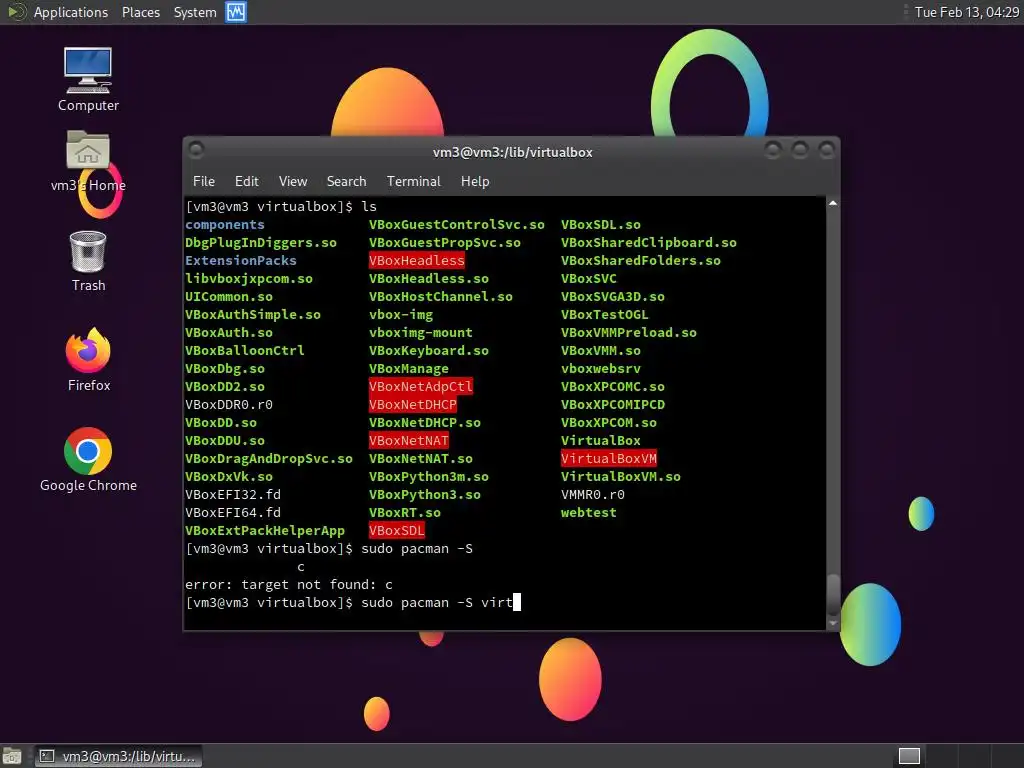Click the 'DbgPlugInDiggers.so' file name

point(261,242)
